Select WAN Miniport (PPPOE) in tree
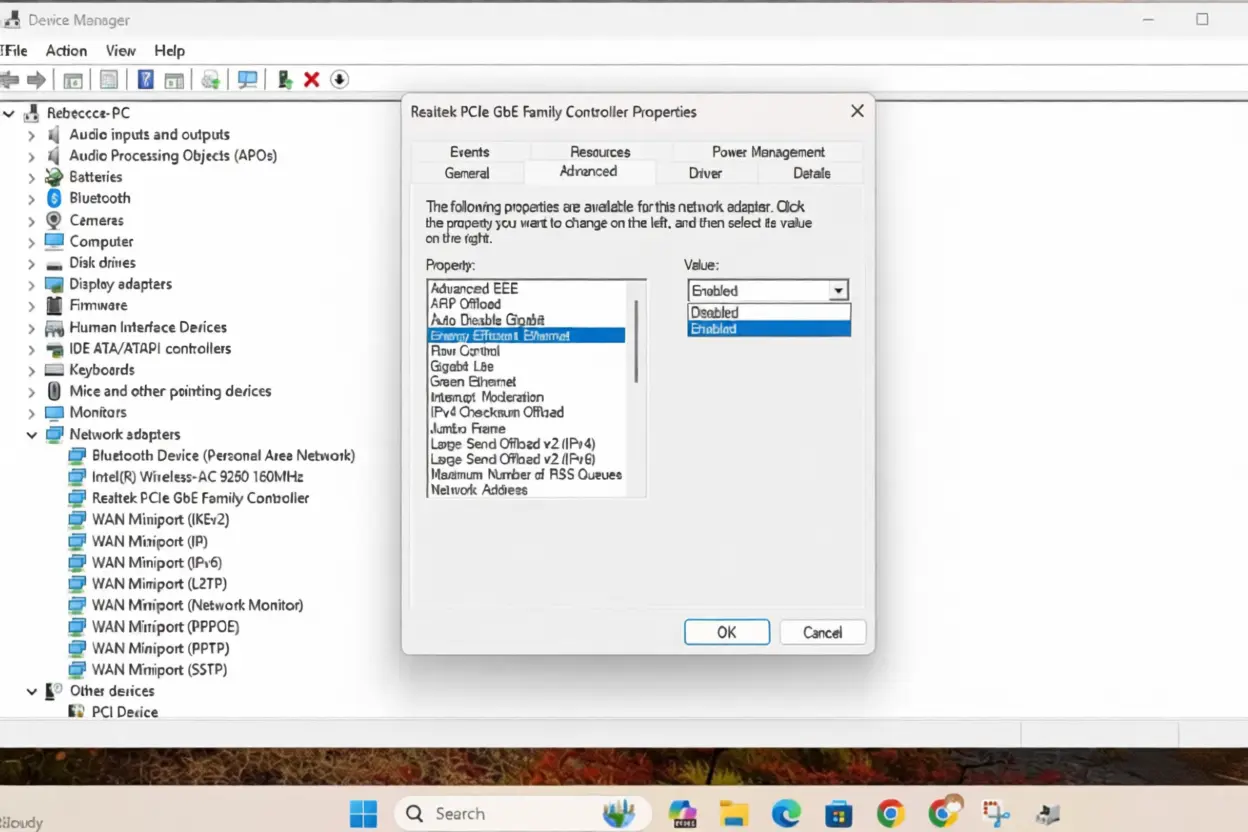Screen dimensions: 1248x832 165,627
